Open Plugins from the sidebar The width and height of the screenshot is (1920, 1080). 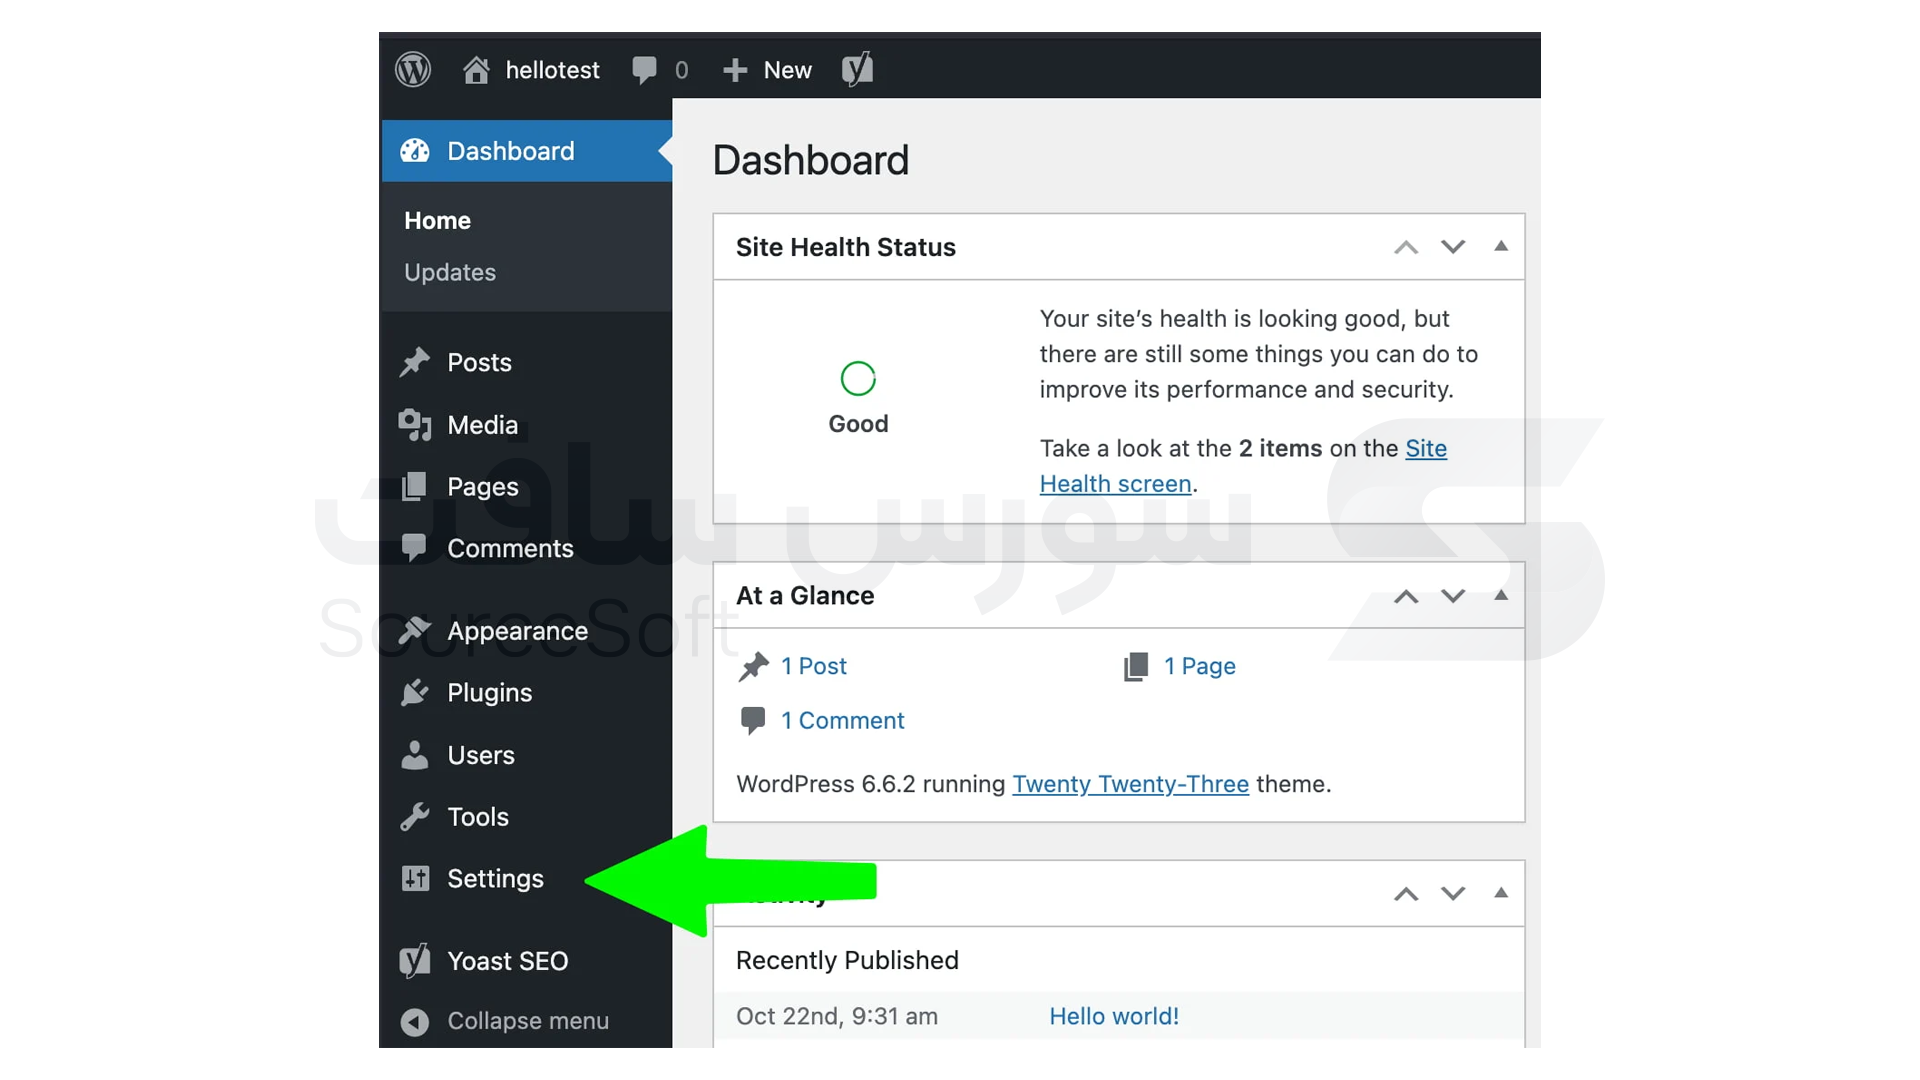click(489, 693)
